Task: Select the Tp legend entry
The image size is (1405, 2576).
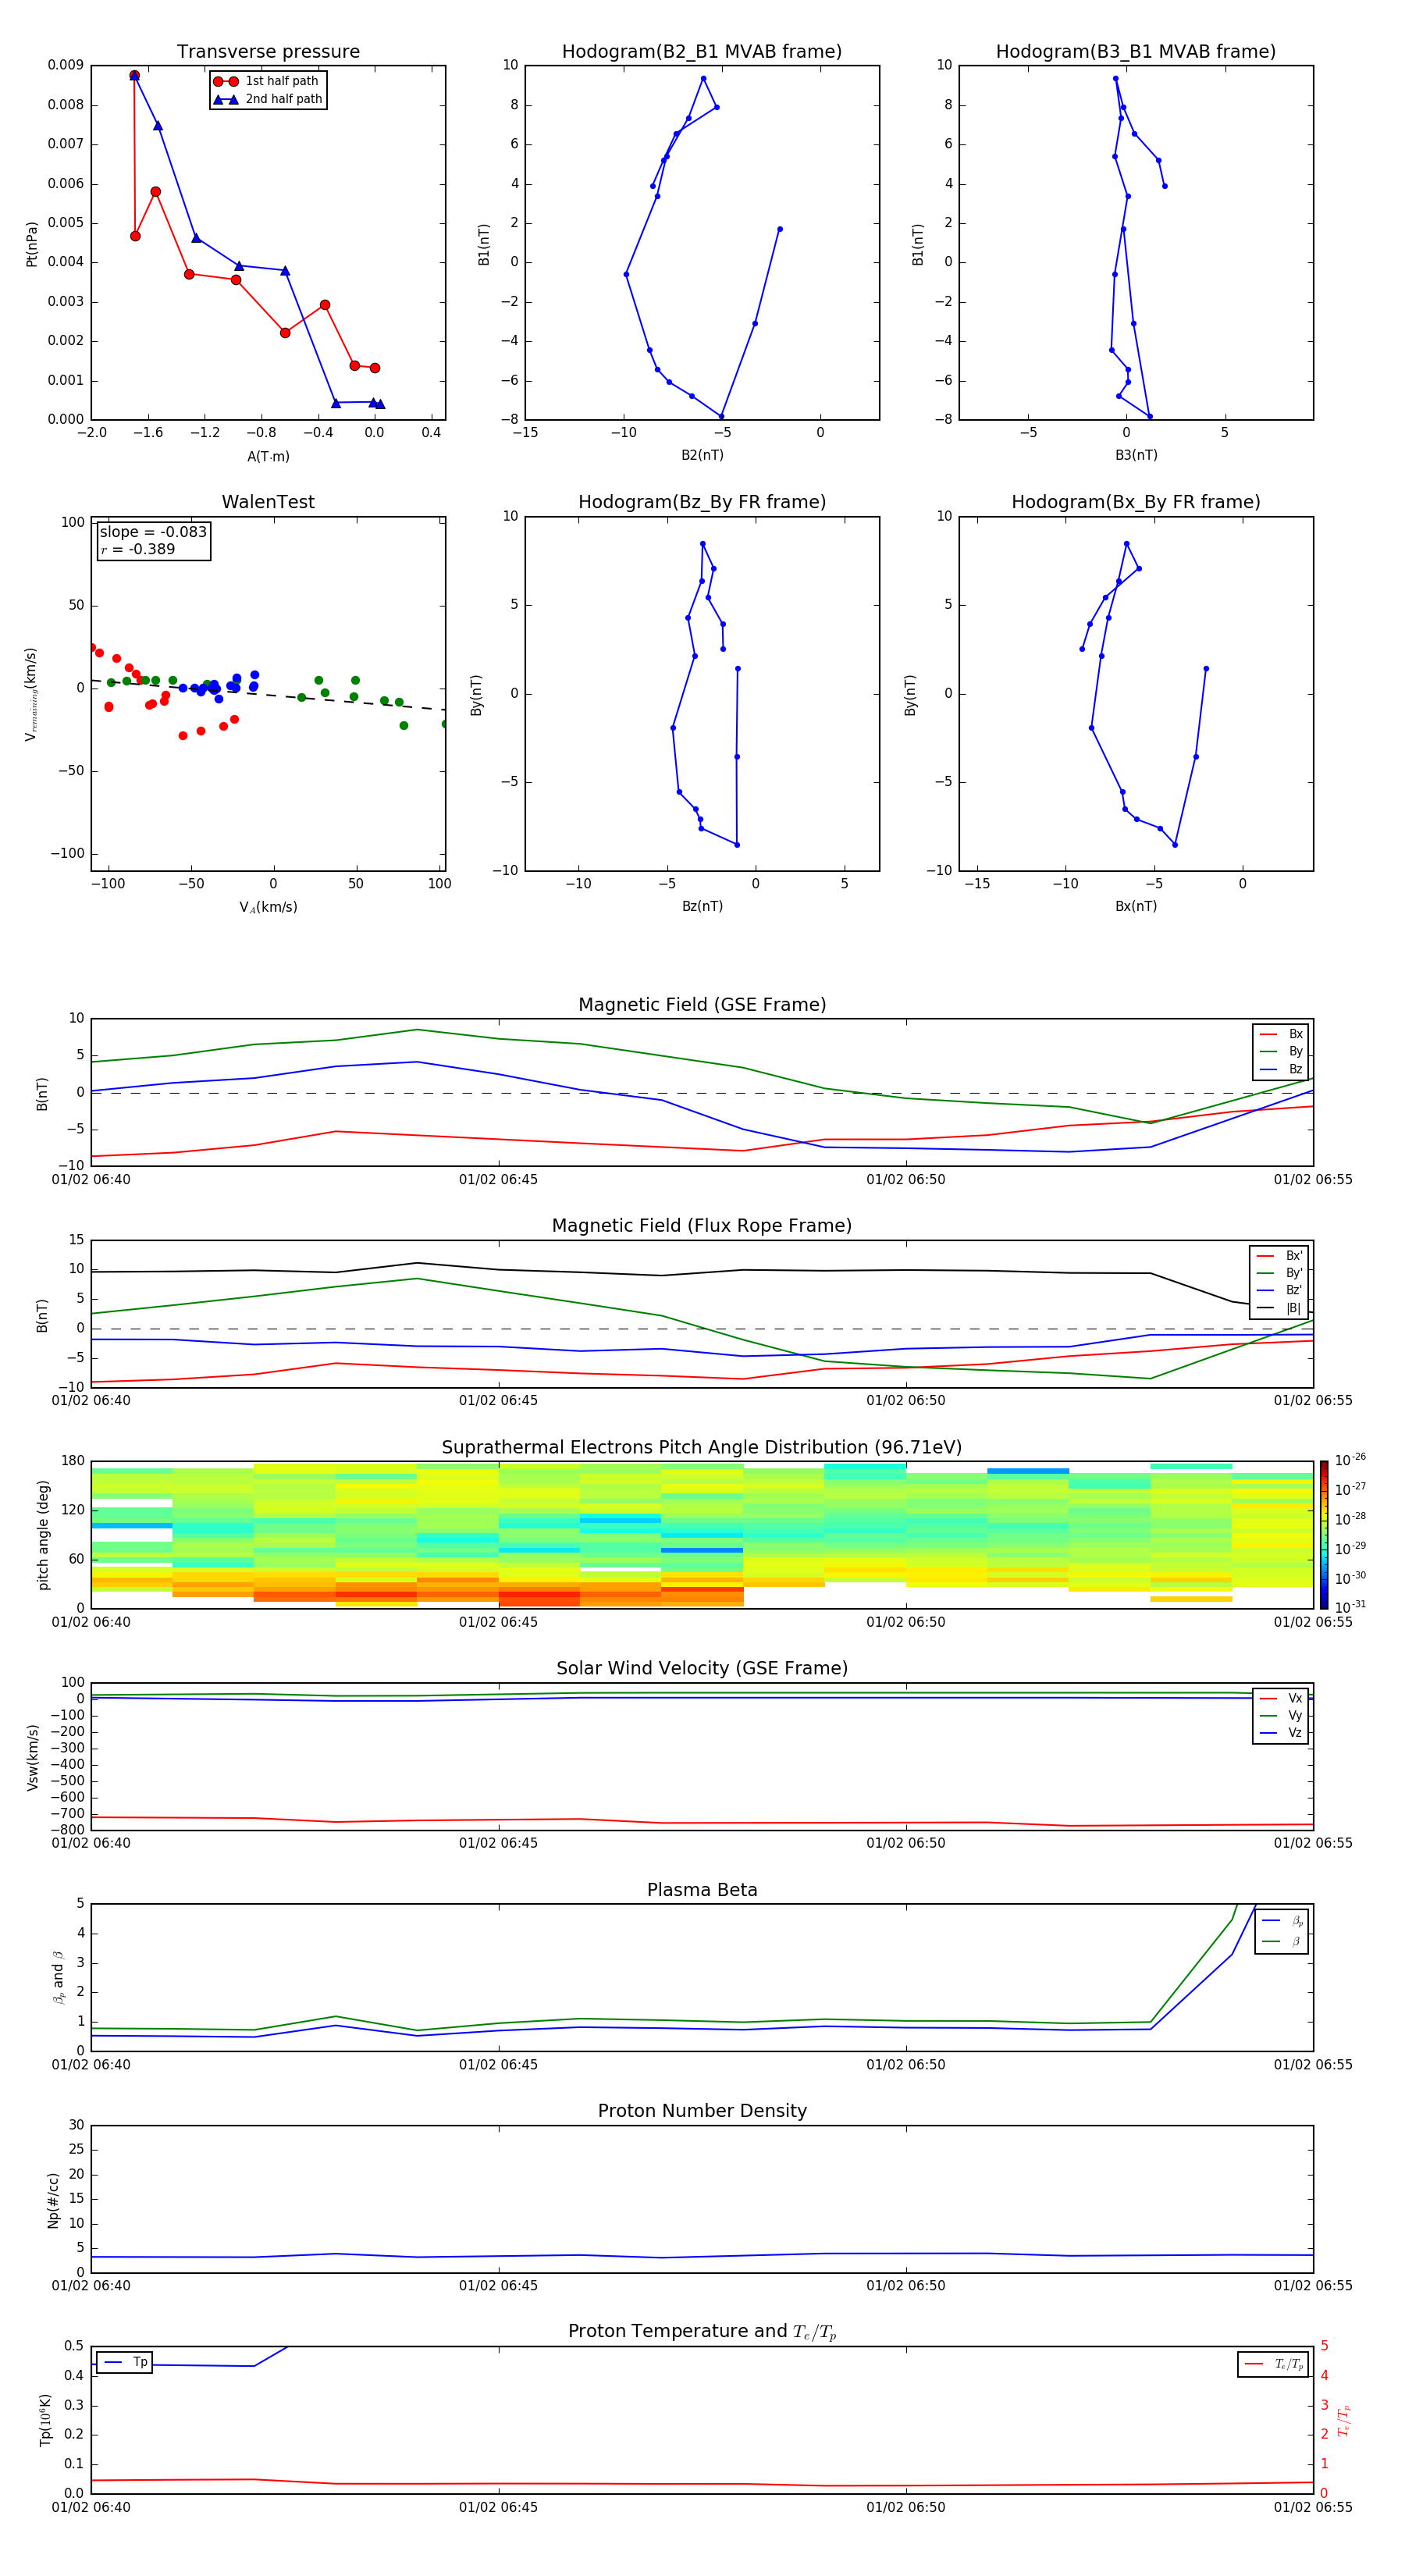Action: pos(126,2362)
